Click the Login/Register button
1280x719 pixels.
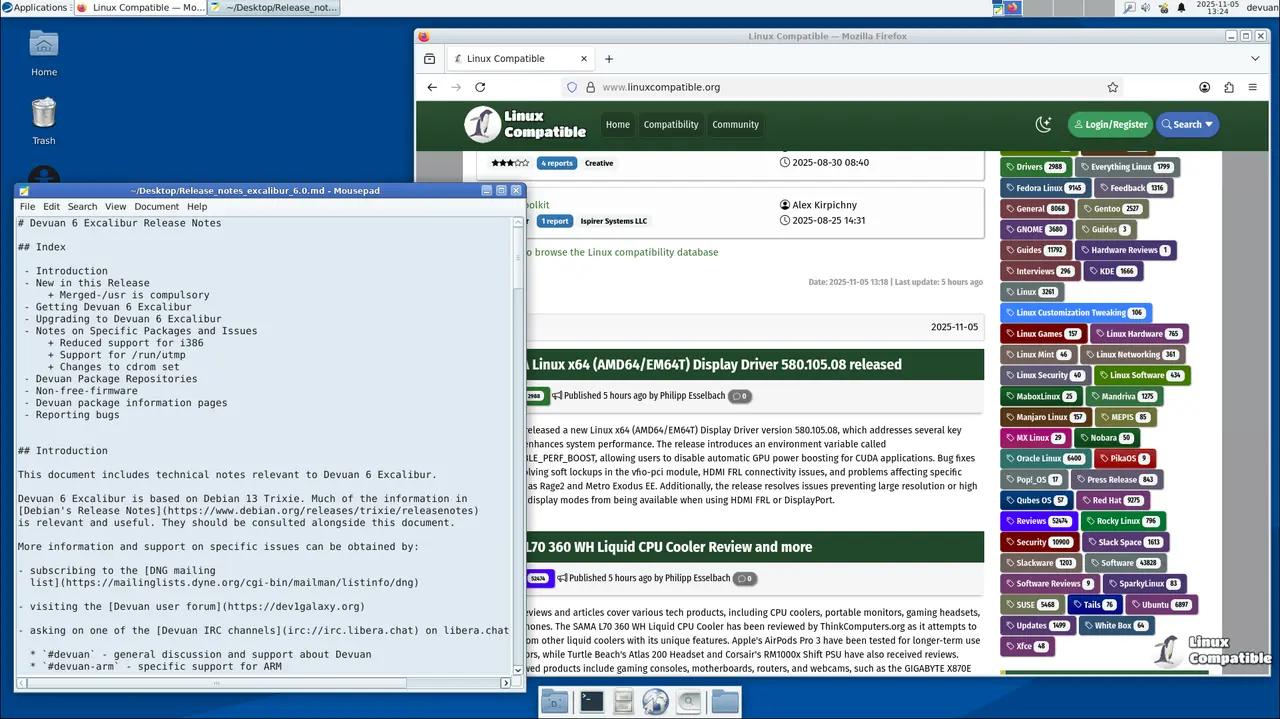pos(1109,125)
